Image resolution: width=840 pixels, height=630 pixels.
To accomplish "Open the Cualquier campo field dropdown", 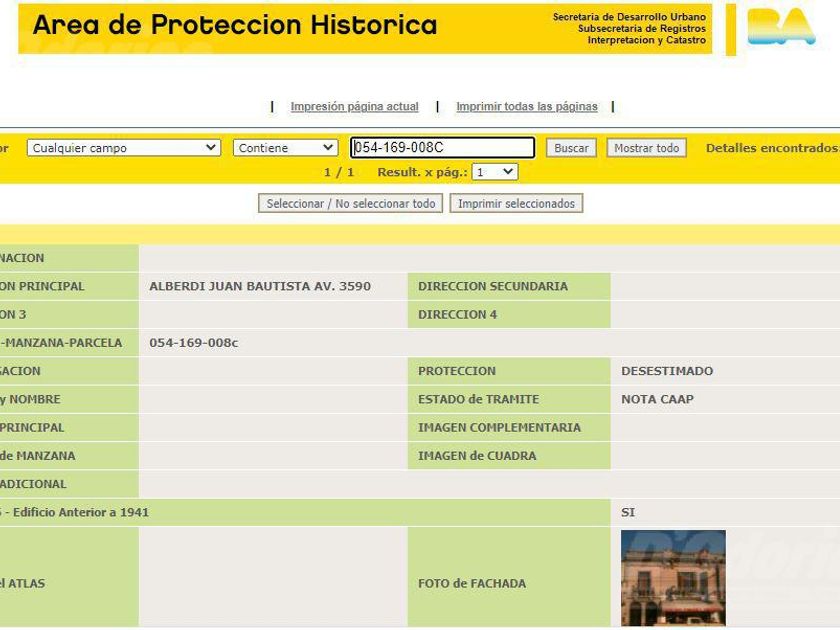I will (124, 148).
